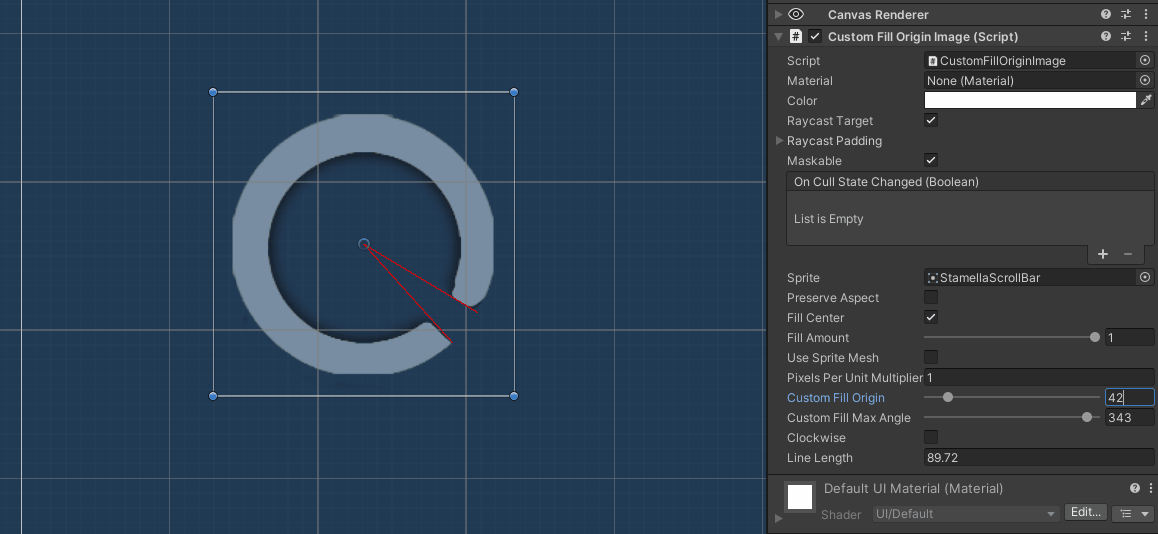The image size is (1158, 534).
Task: Open Canvas Renderer component options menu
Action: click(1145, 14)
